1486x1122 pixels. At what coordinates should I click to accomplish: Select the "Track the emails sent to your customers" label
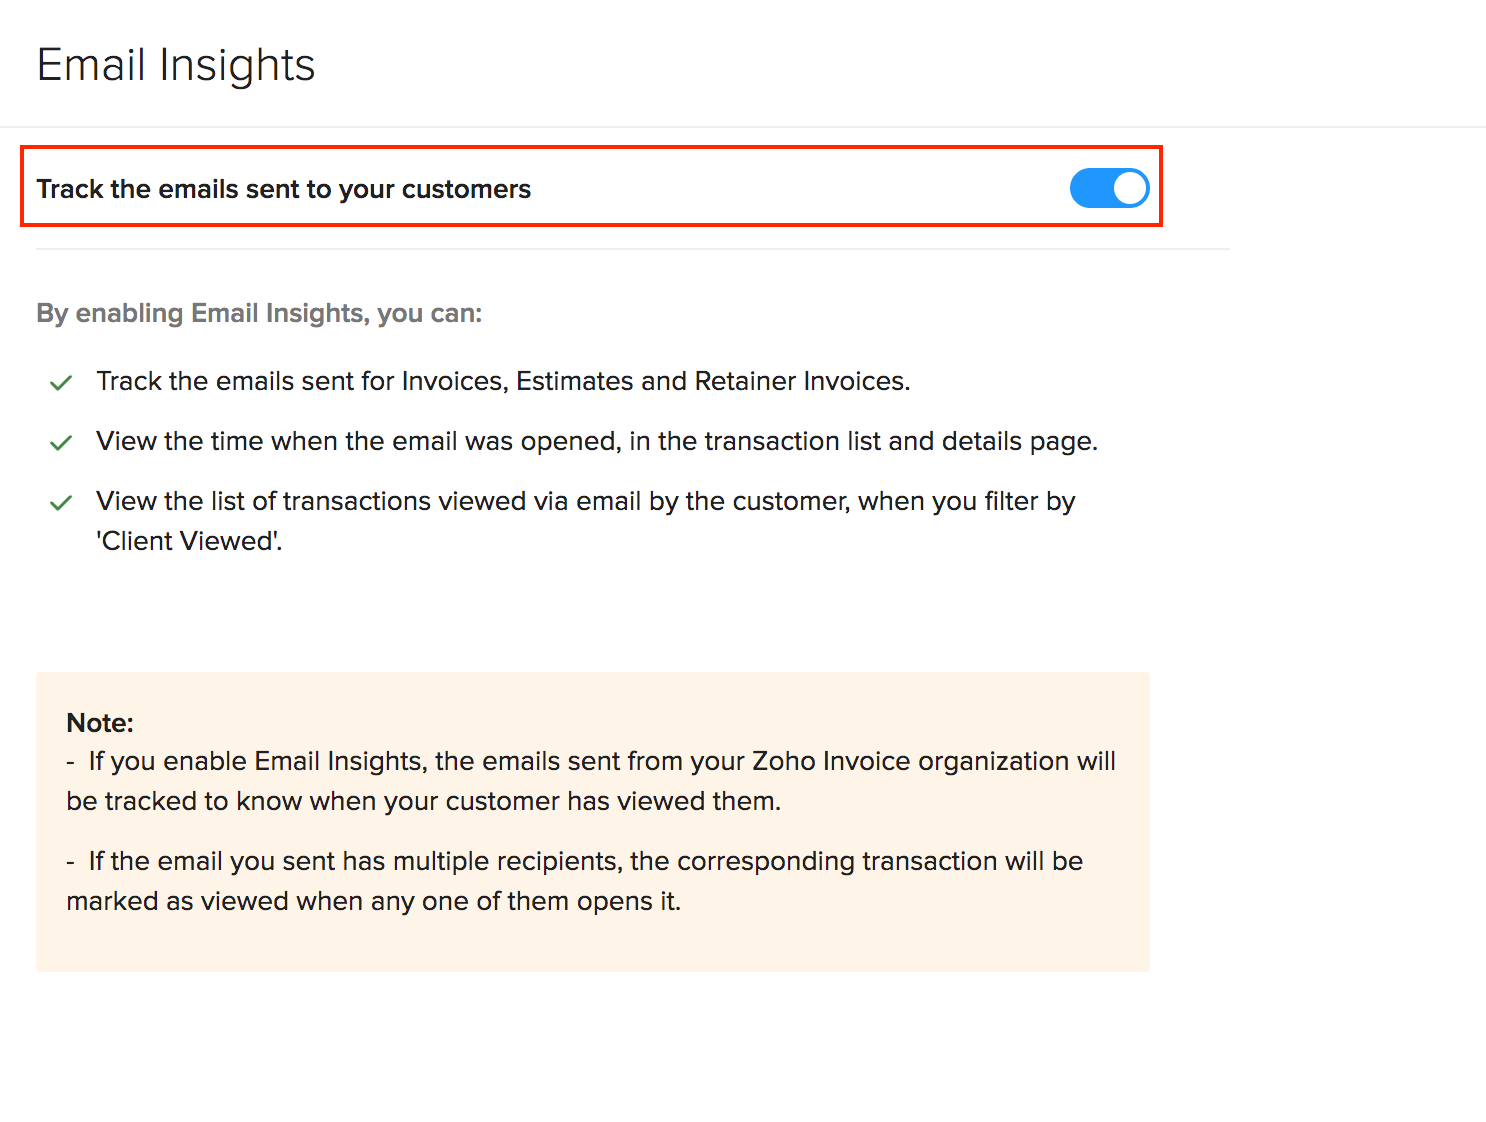point(283,188)
